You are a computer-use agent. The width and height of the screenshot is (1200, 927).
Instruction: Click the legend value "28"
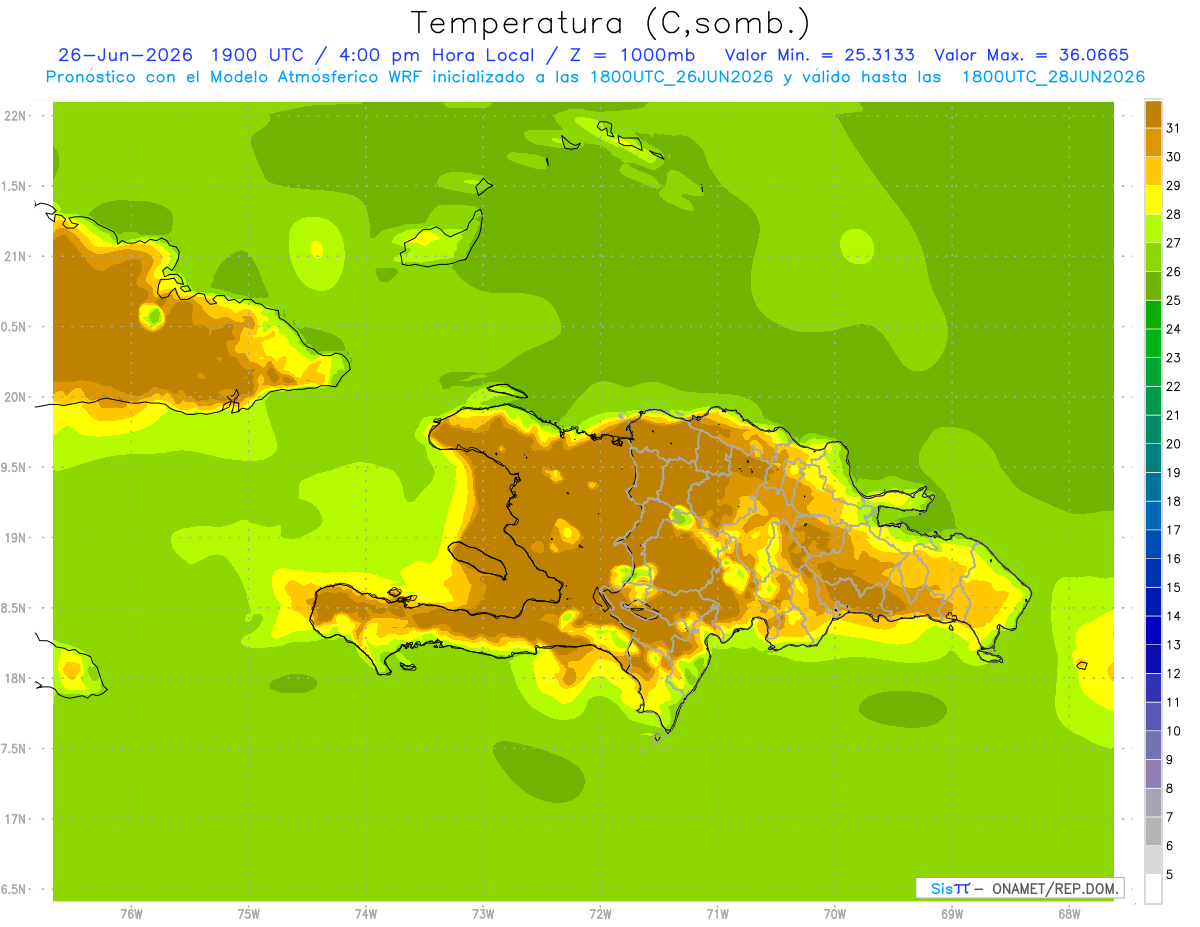click(1173, 214)
